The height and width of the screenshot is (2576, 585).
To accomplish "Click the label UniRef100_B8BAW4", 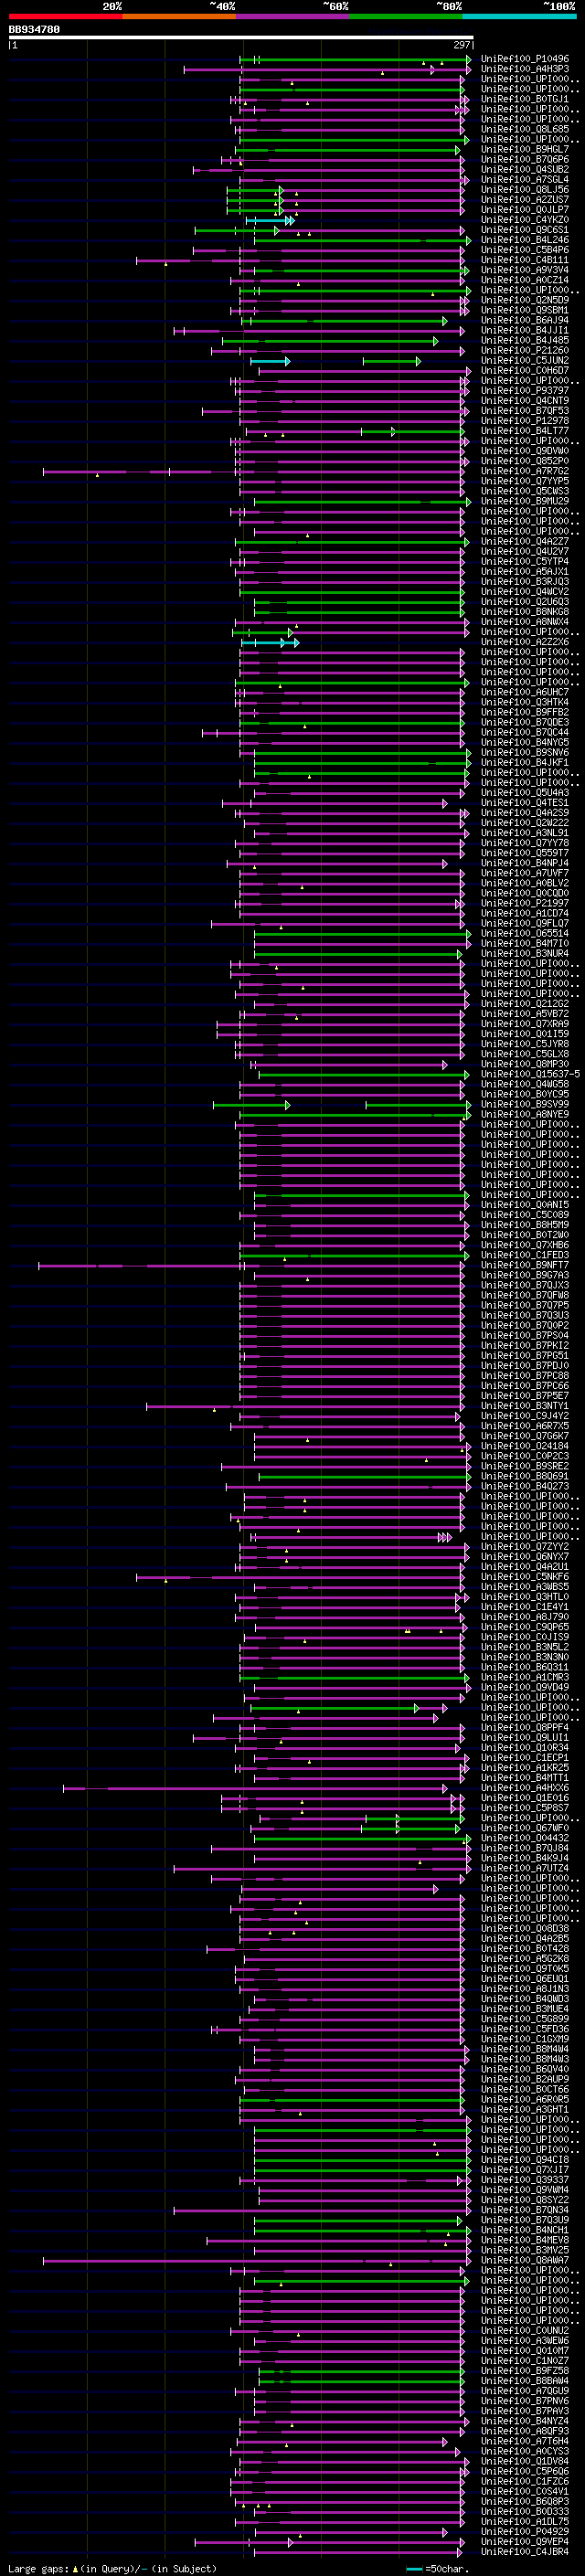I will [x=525, y=2380].
